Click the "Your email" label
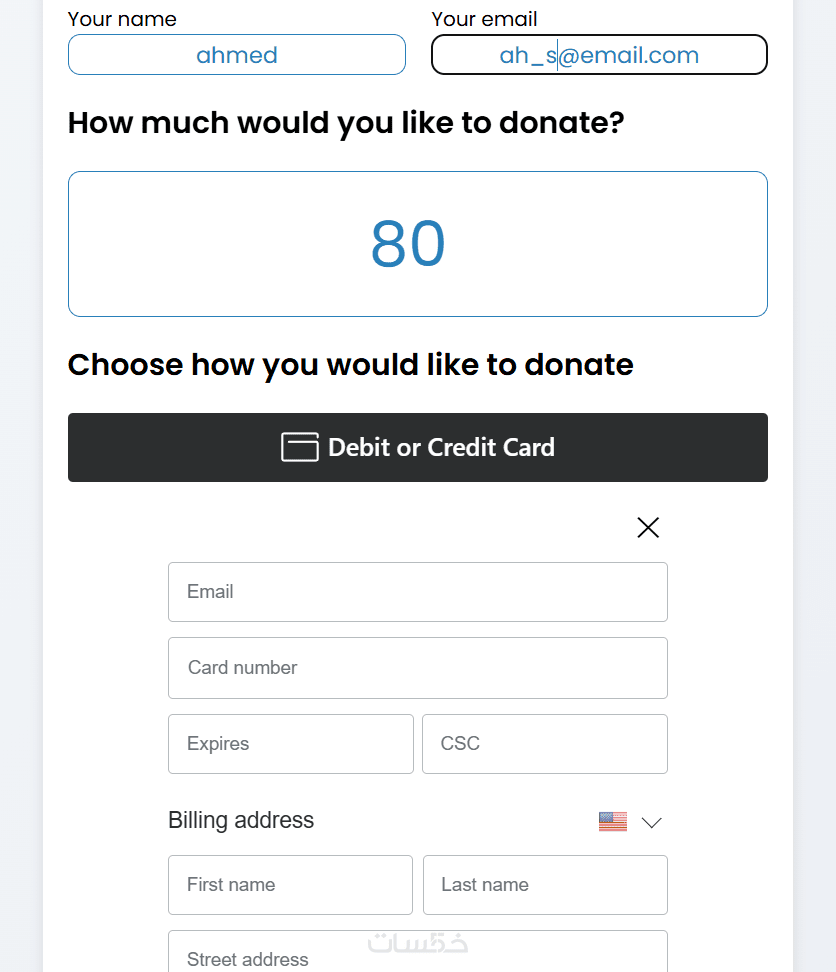The height and width of the screenshot is (972, 836). point(484,19)
